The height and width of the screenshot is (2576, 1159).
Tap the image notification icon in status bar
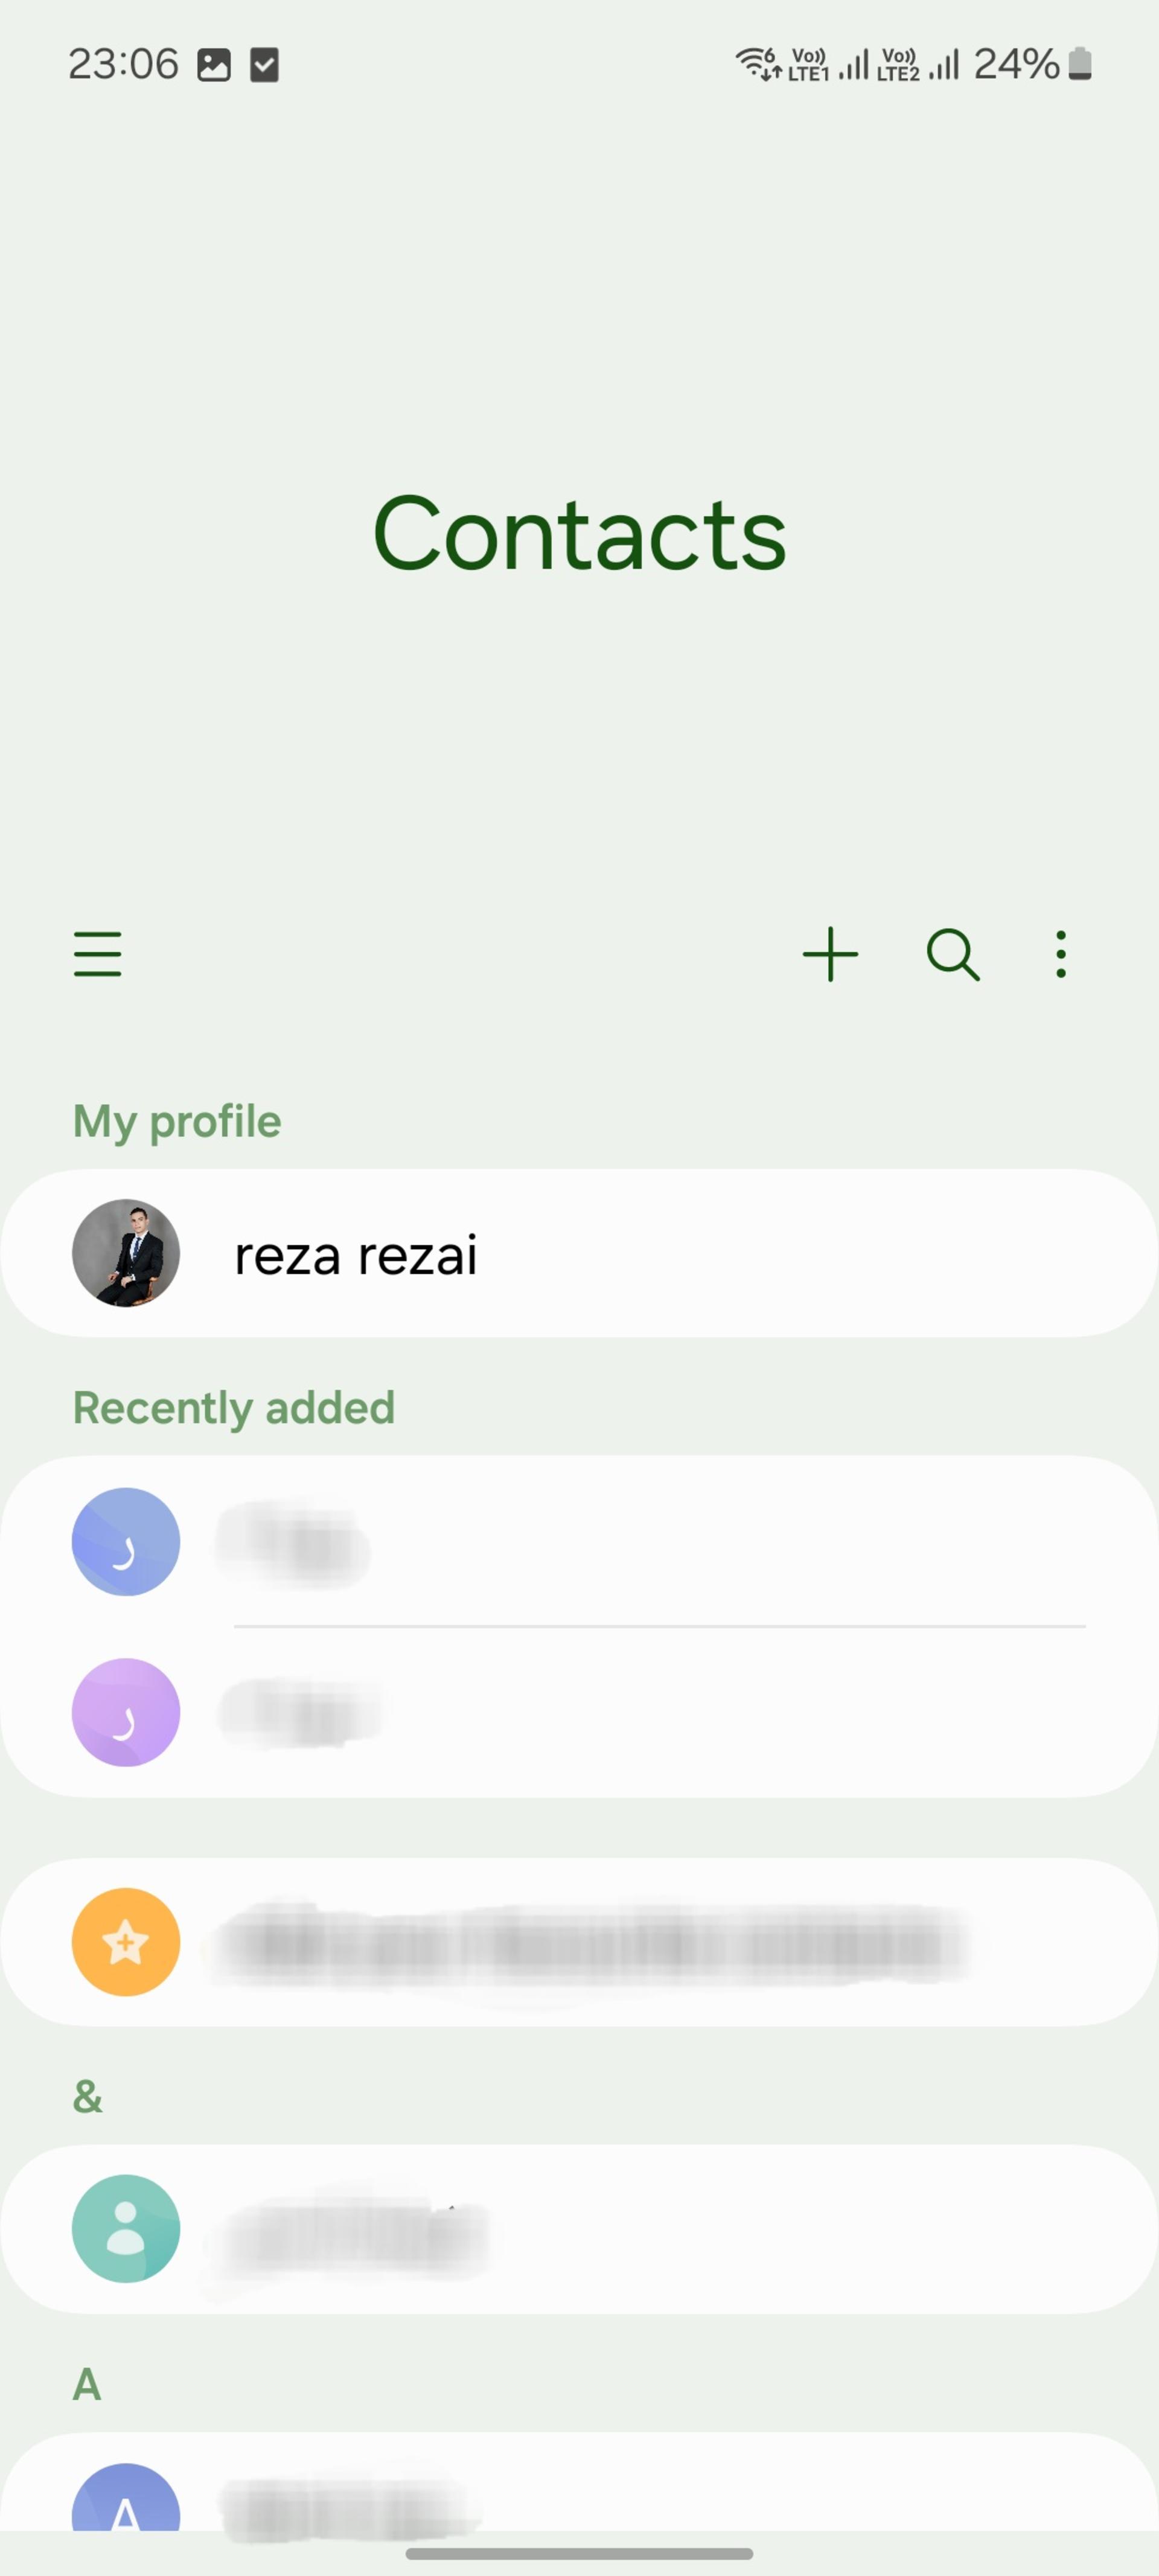tap(214, 65)
